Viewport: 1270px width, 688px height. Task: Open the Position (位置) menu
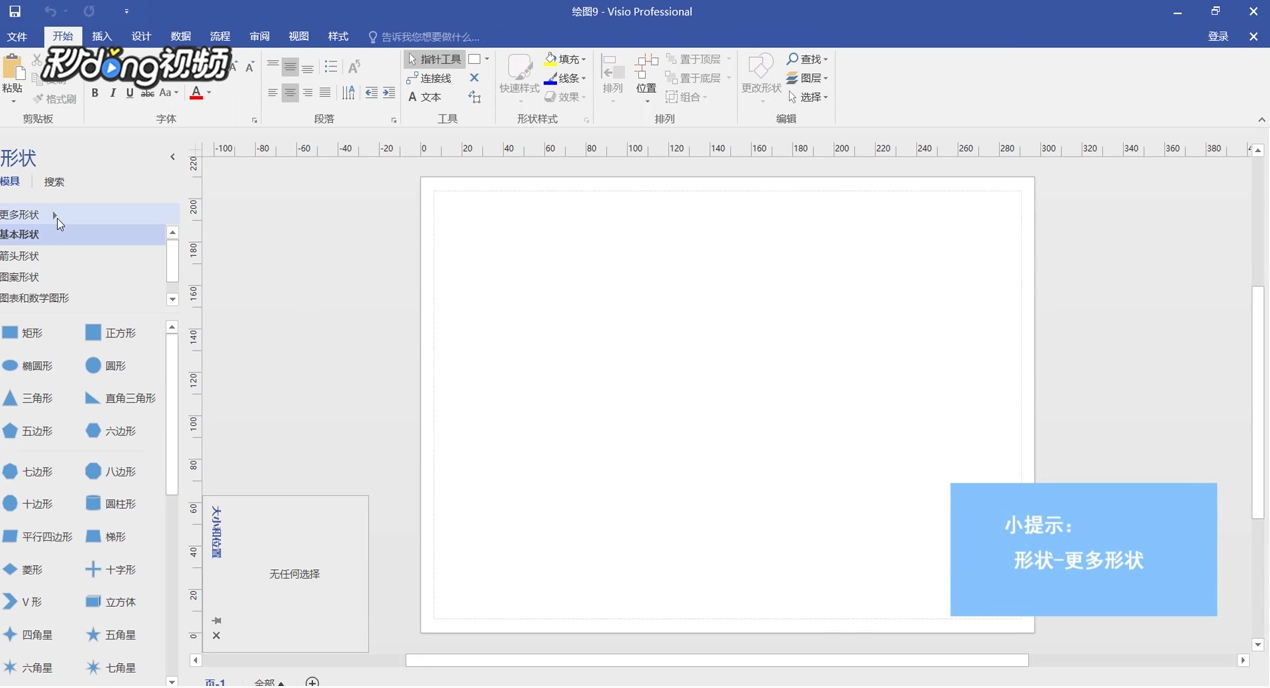point(646,78)
